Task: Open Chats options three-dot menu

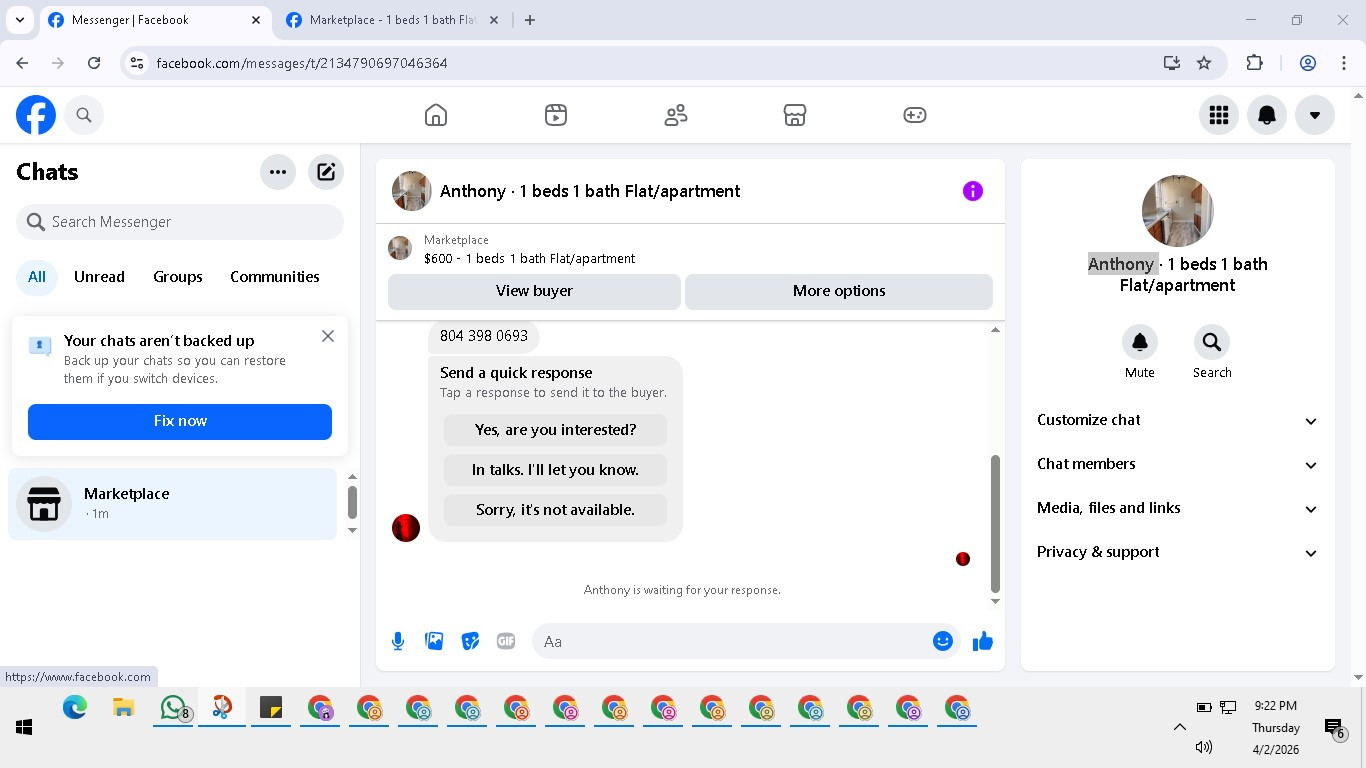Action: tap(278, 172)
